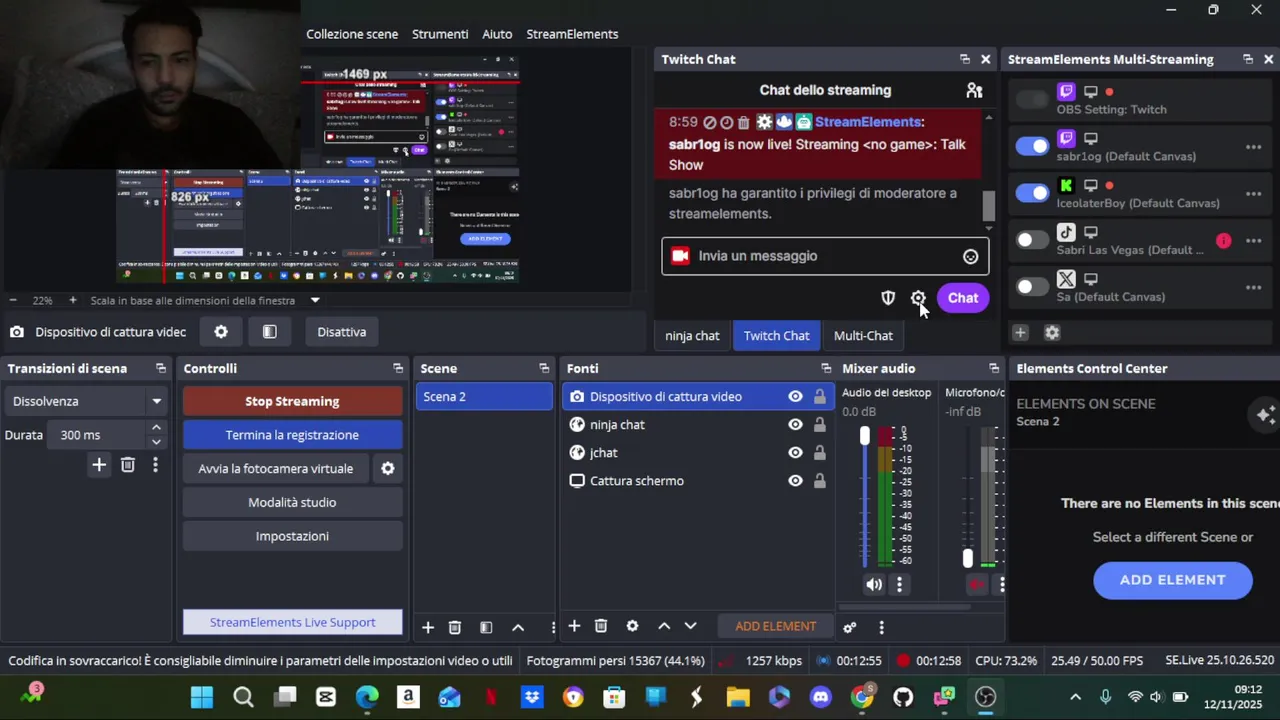Remove the selected scene
1280x720 pixels.
click(x=455, y=627)
